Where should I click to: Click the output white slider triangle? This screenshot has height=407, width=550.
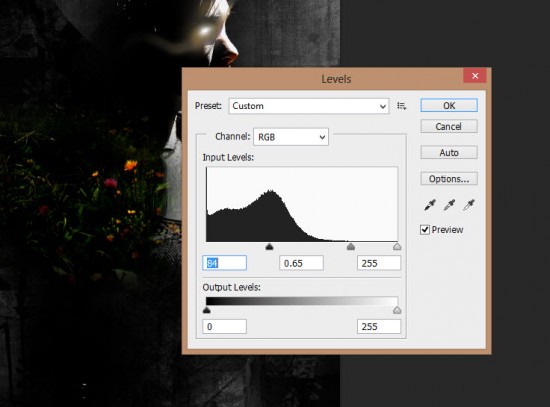point(397,310)
